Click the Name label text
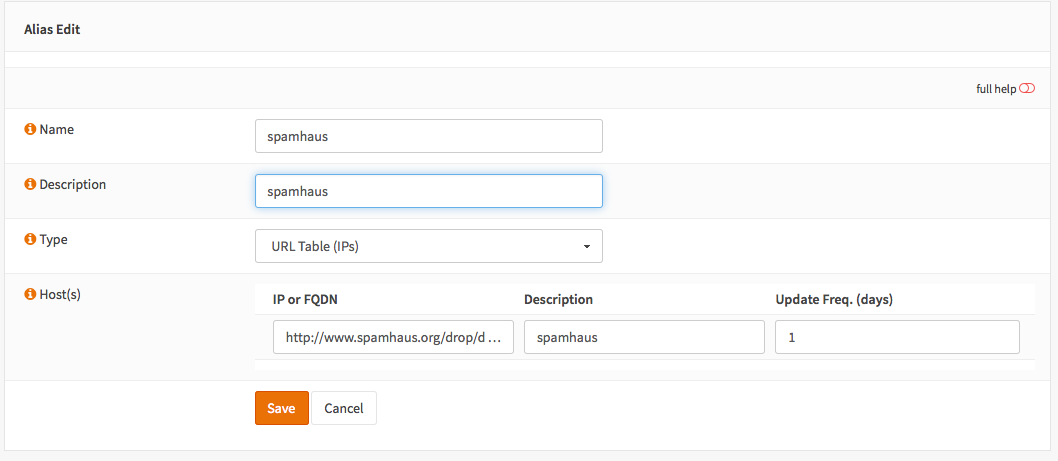The width and height of the screenshot is (1058, 461). point(56,130)
